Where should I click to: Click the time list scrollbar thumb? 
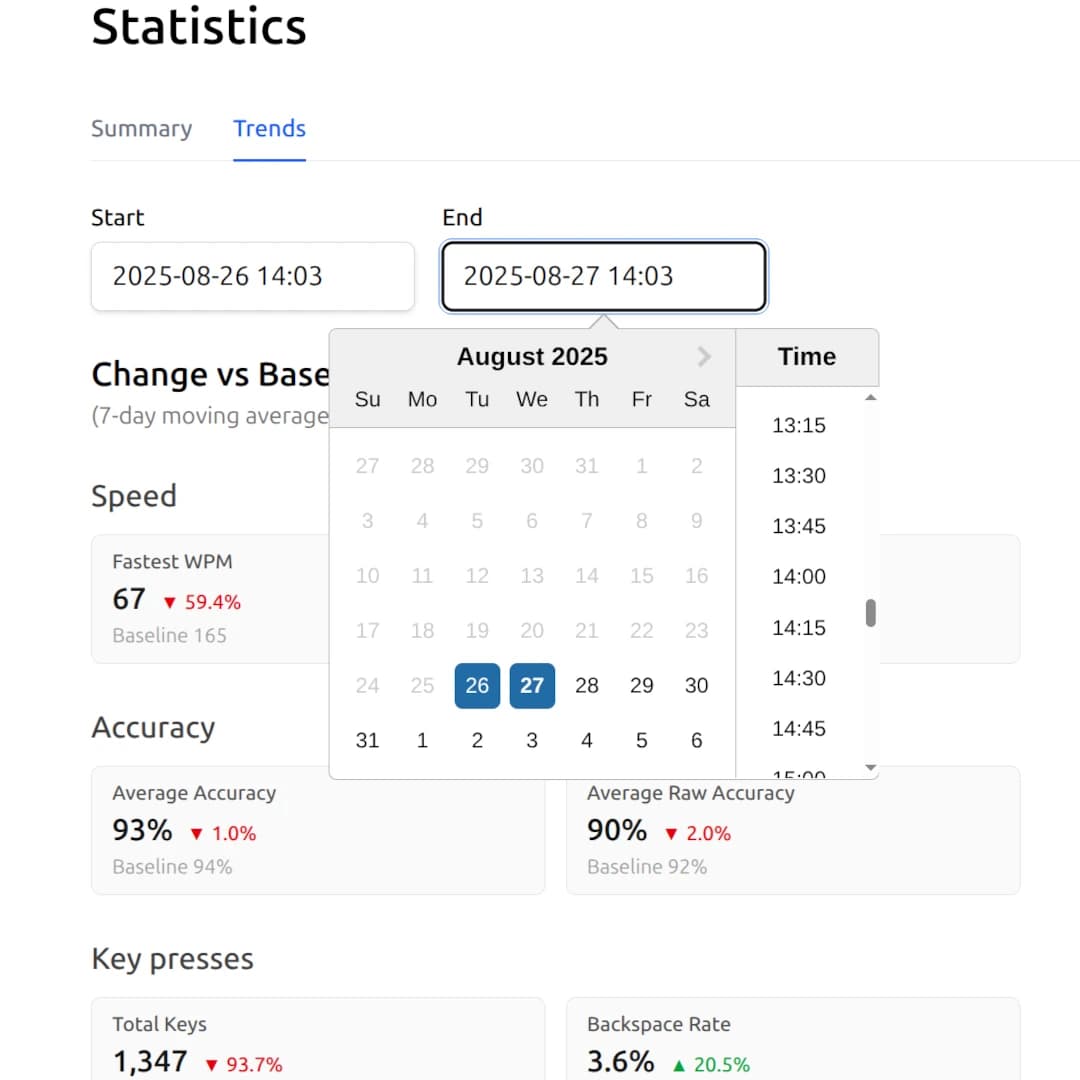point(871,613)
